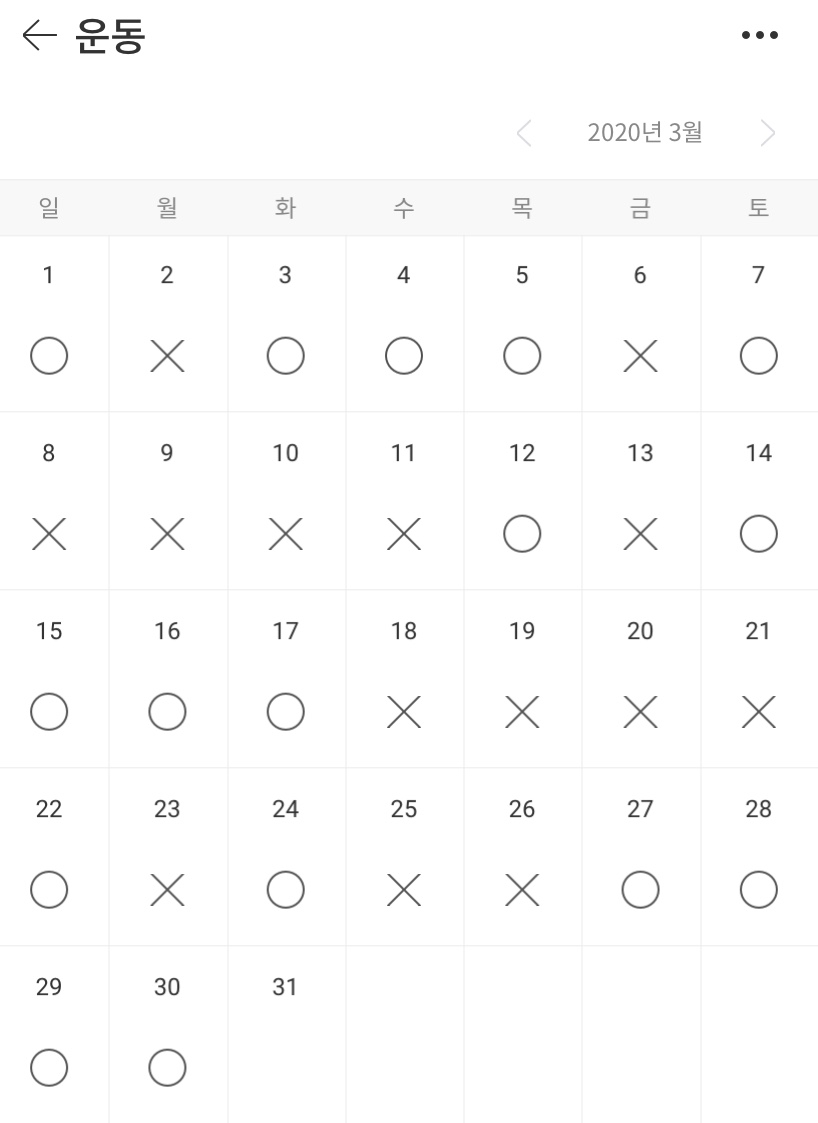Tap the X icon under March 25
The image size is (818, 1123).
click(x=404, y=890)
